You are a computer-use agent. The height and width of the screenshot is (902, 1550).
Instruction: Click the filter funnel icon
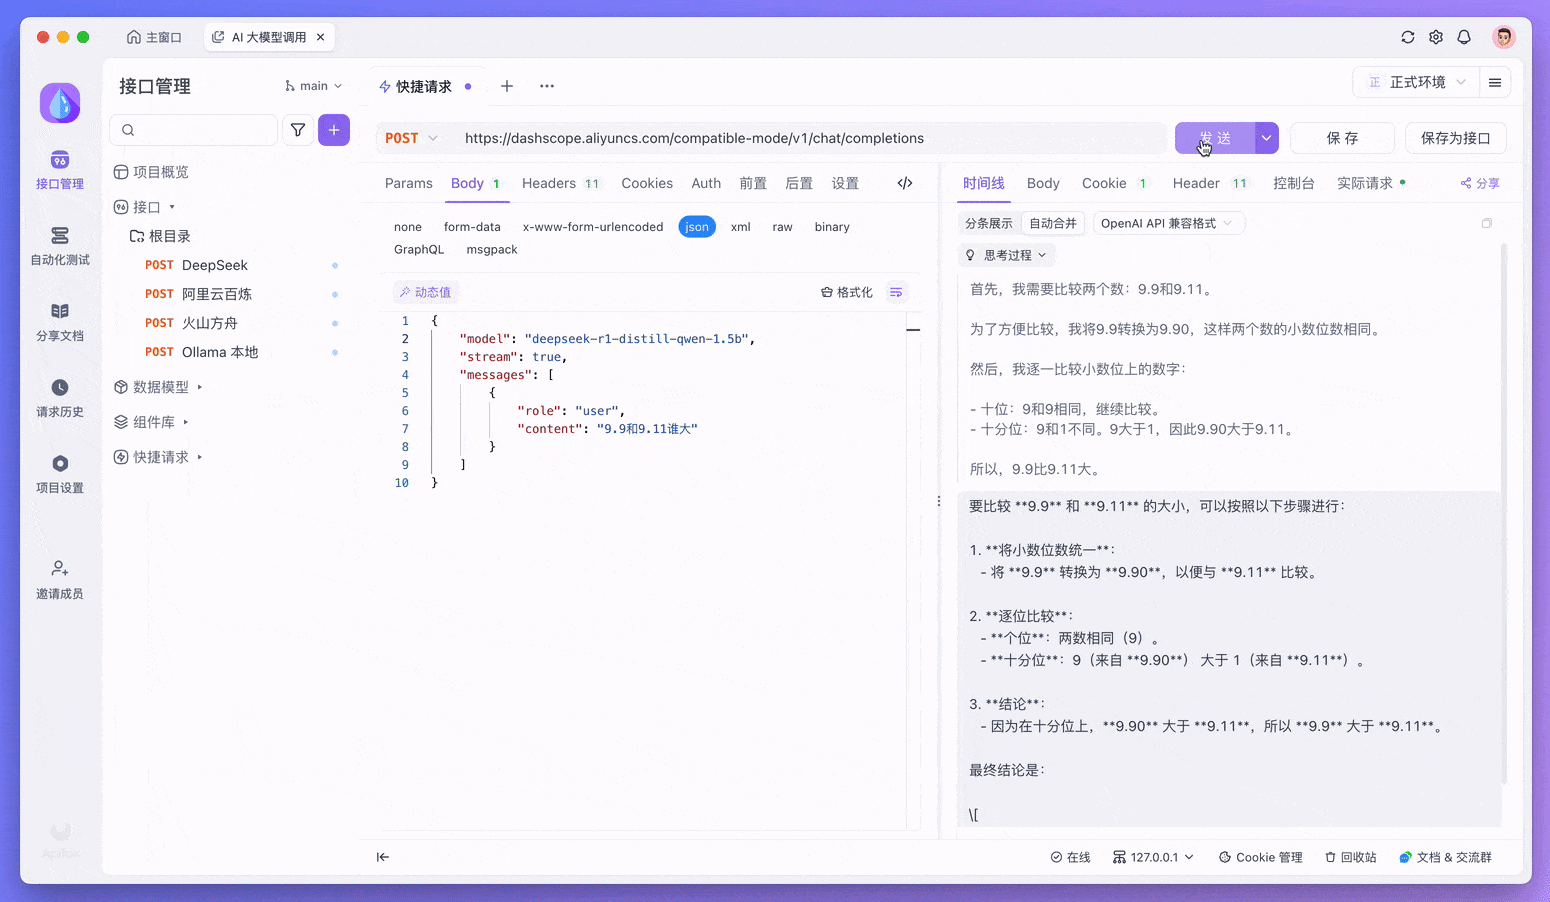pos(298,130)
